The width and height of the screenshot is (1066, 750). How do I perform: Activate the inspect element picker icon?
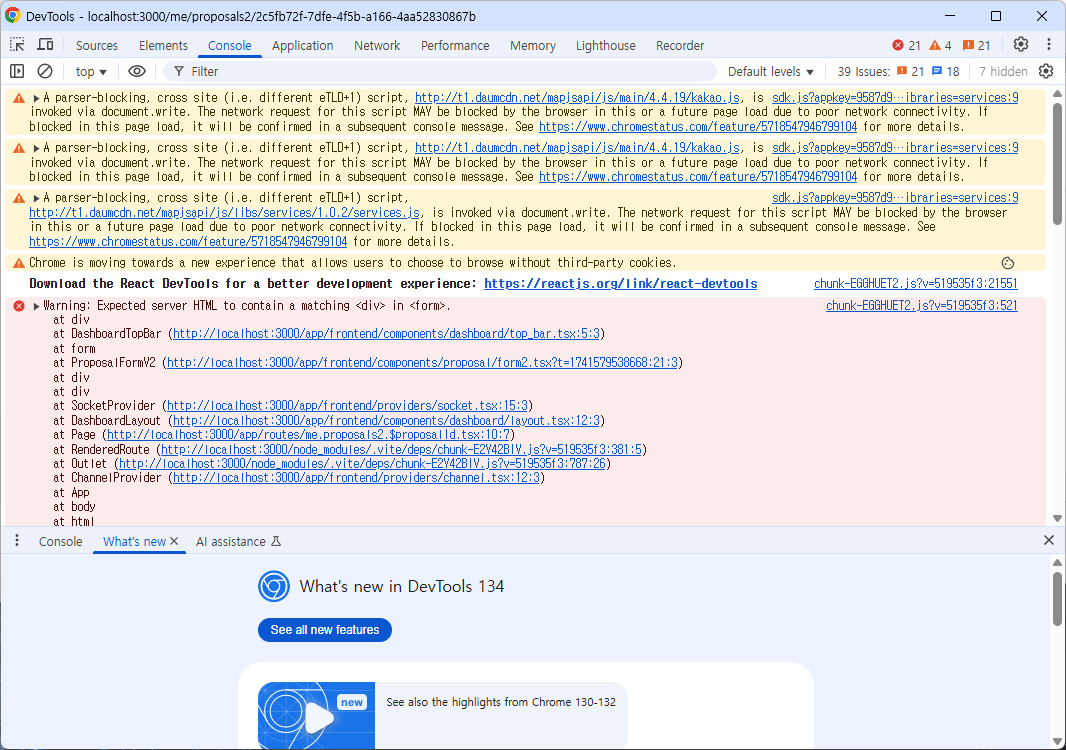(18, 45)
